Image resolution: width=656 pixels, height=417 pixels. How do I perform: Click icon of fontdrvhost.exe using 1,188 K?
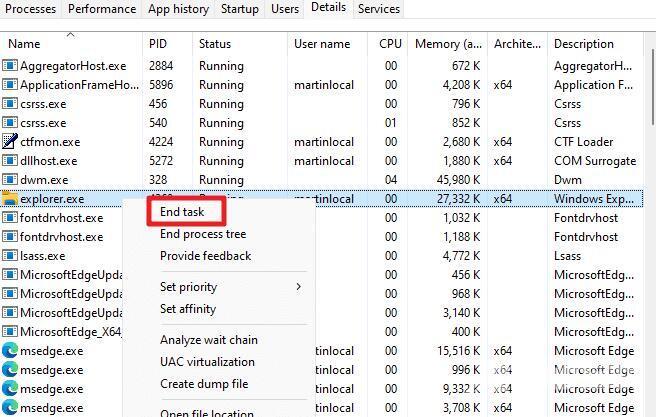(x=9, y=237)
